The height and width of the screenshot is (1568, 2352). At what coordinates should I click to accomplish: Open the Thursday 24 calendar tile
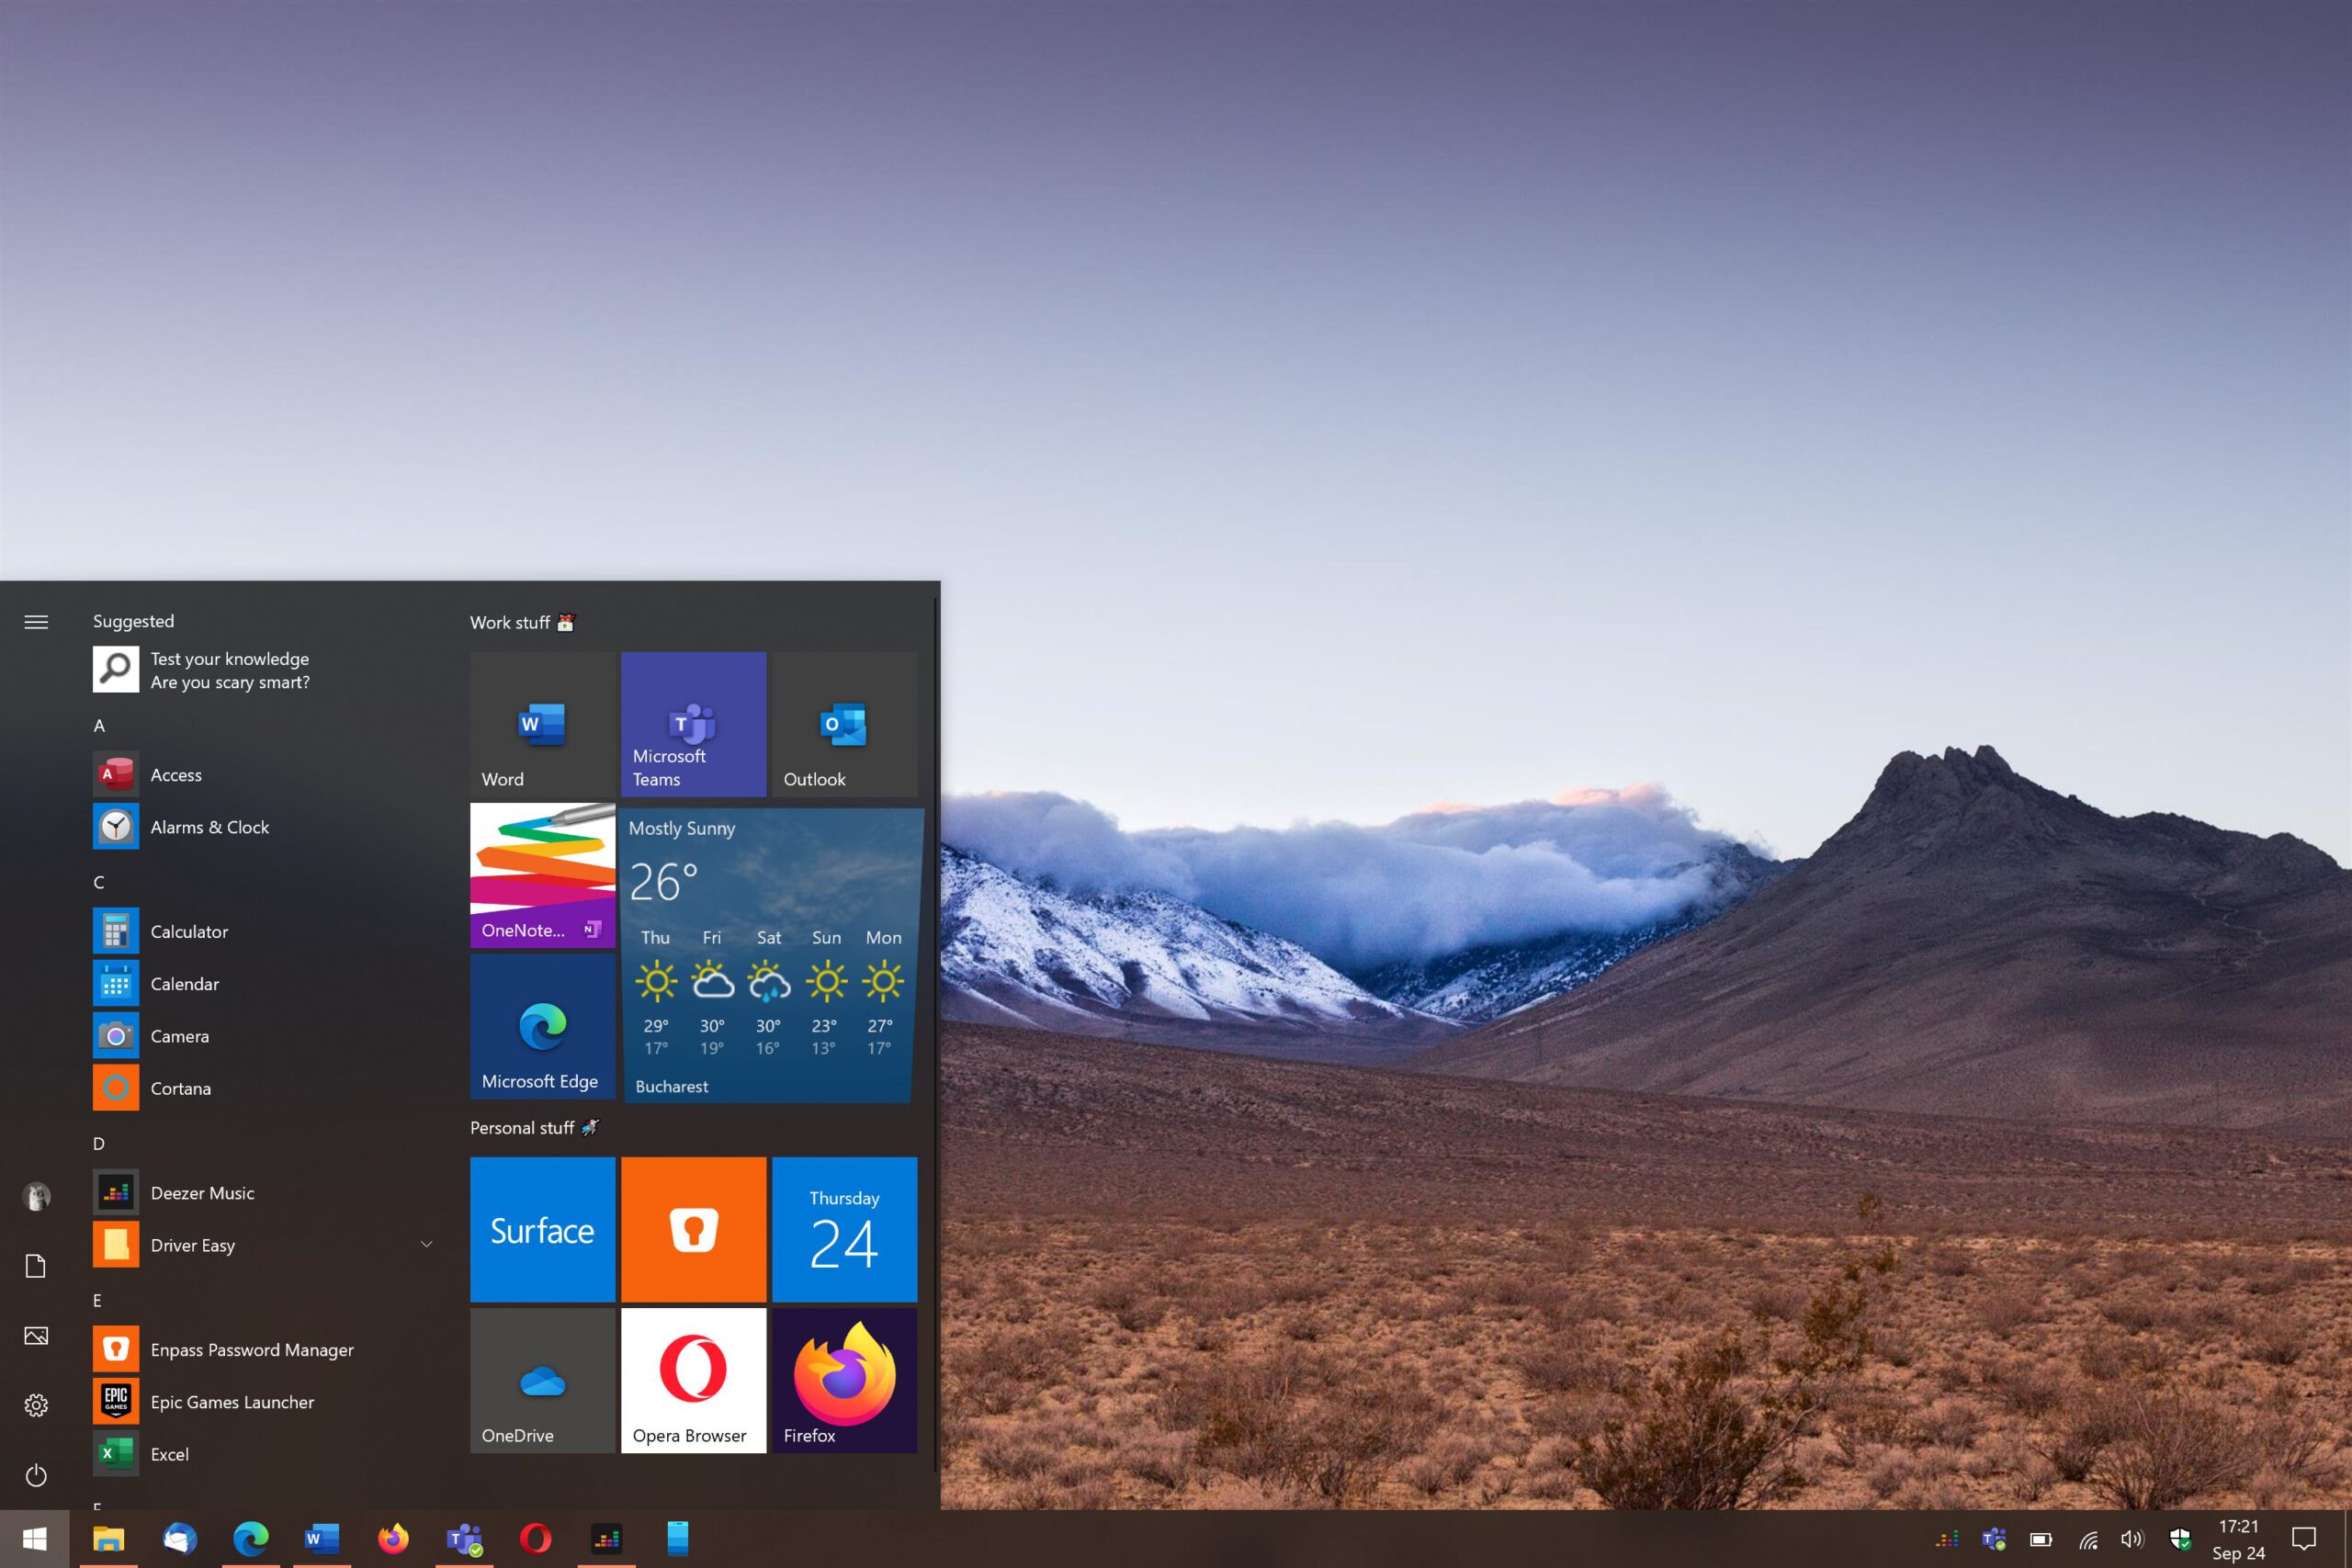point(845,1230)
